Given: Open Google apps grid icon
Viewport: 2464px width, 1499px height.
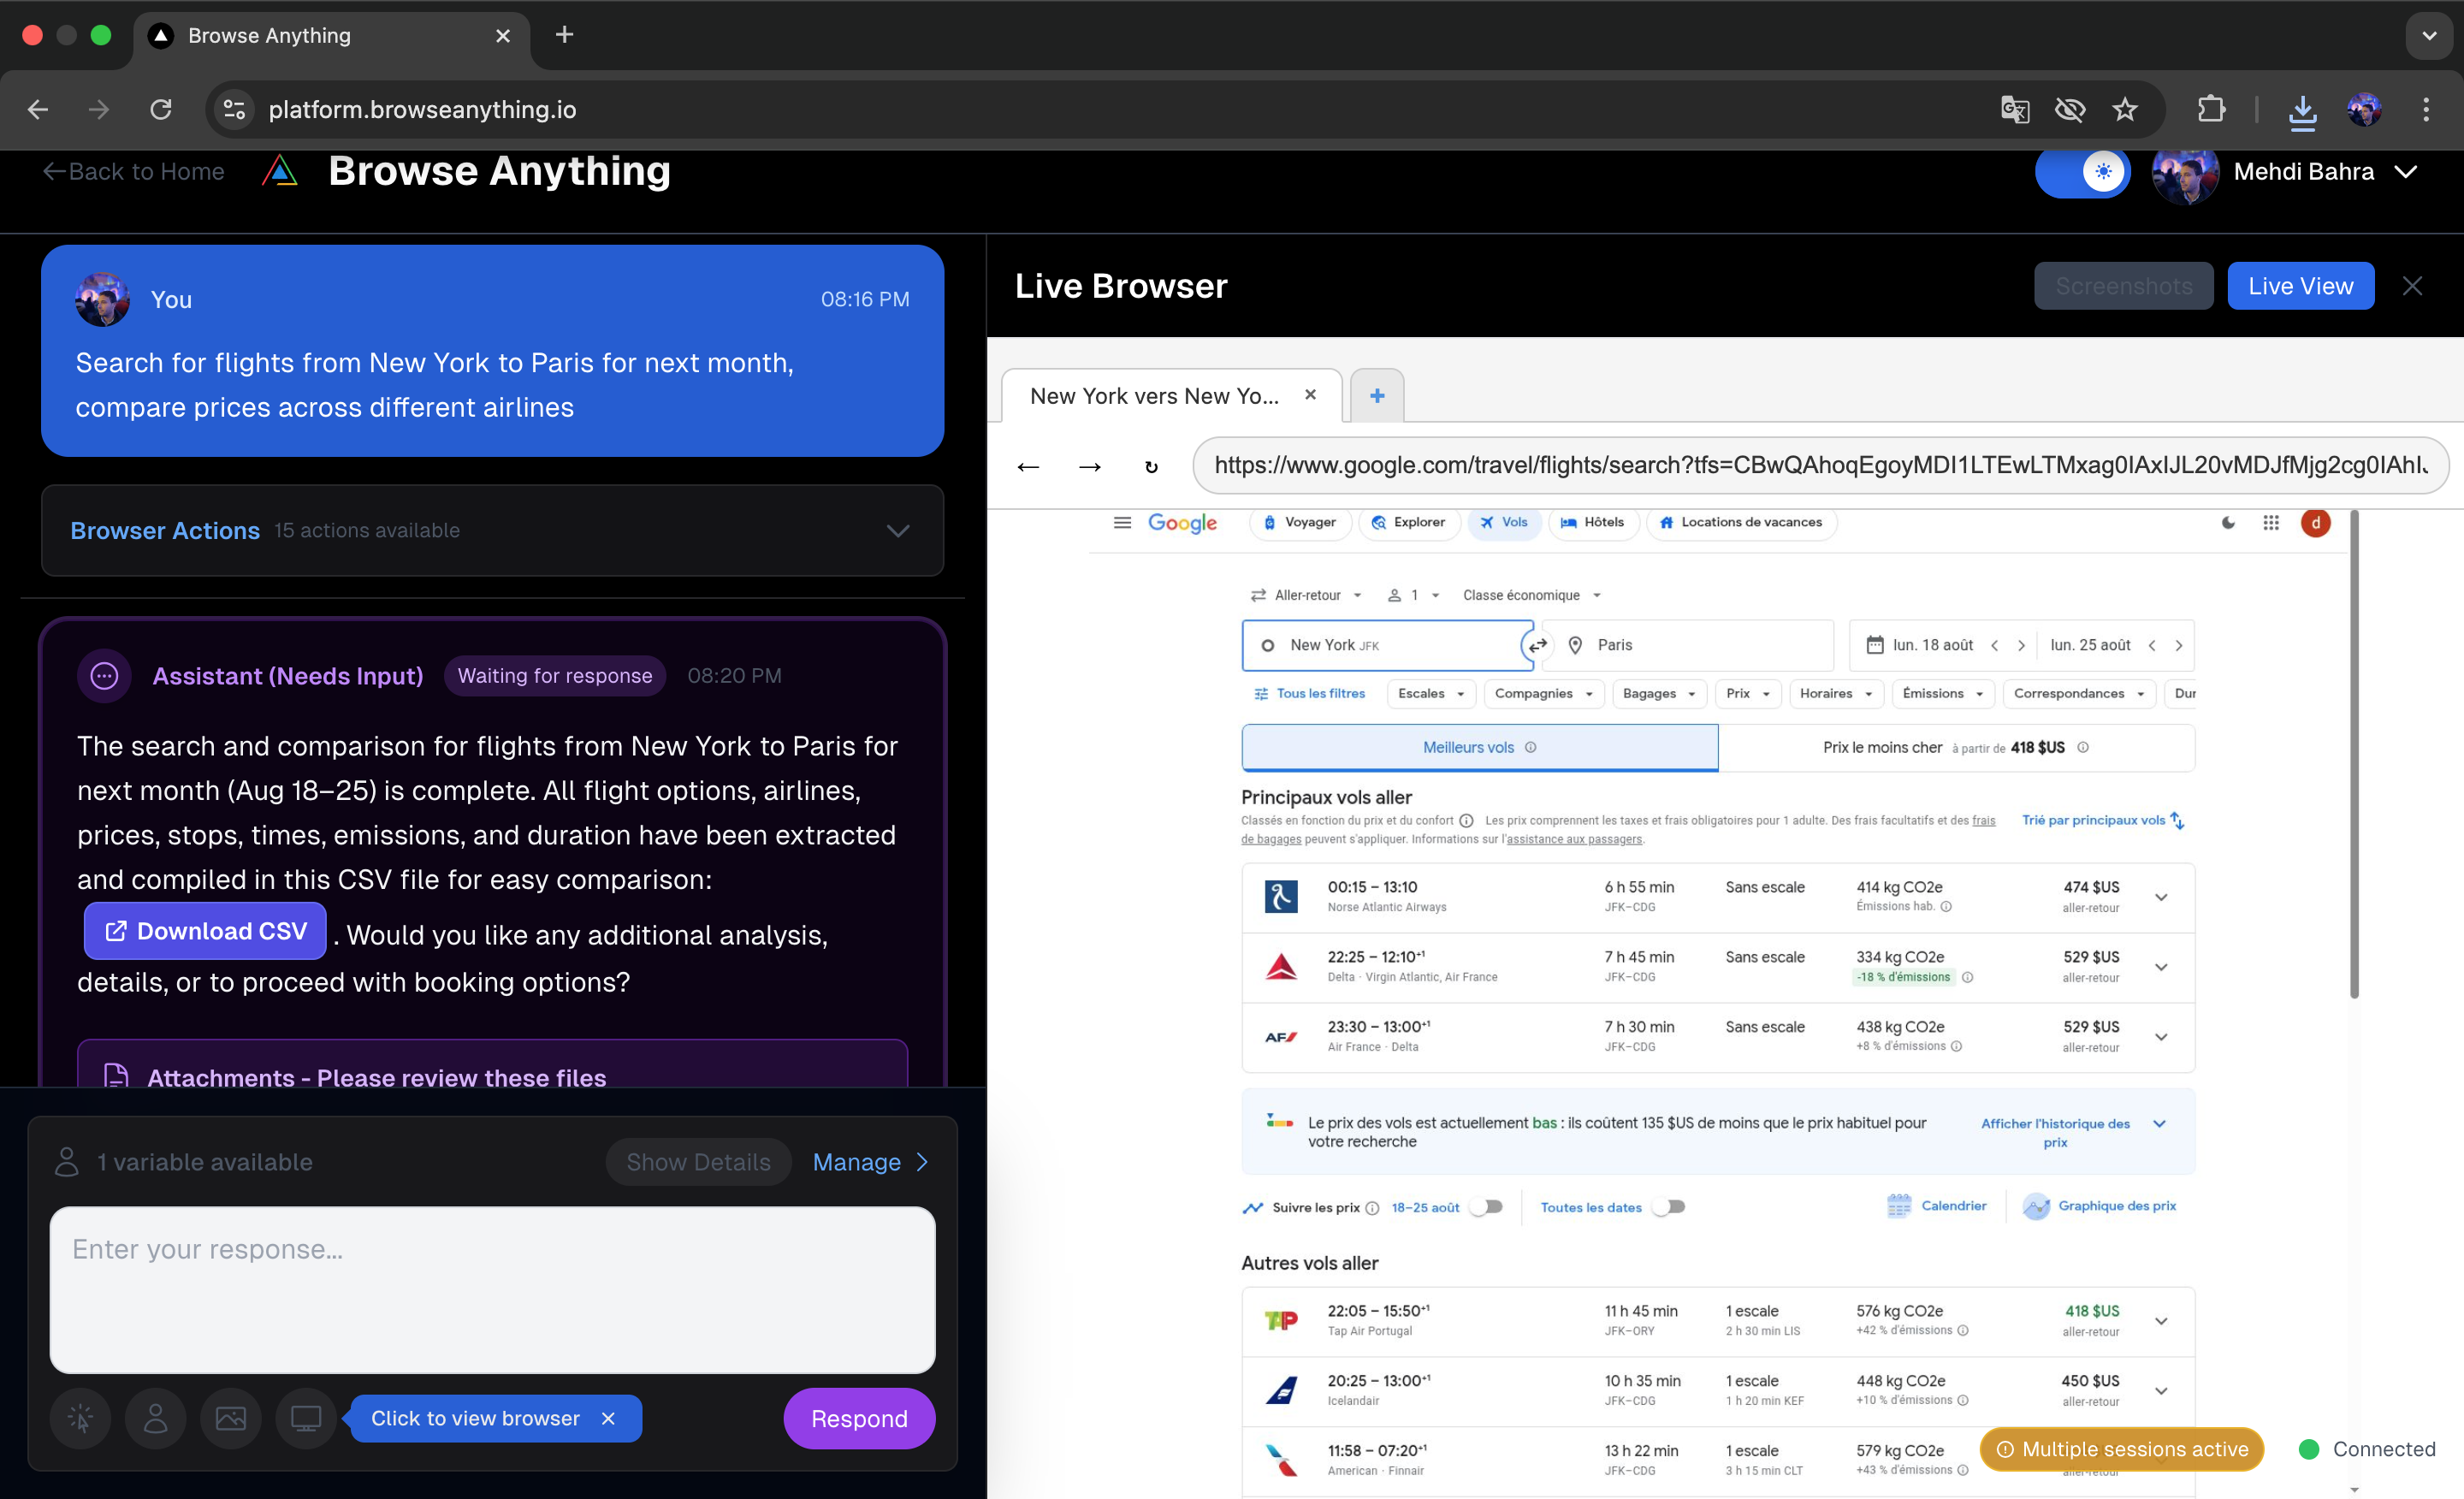Looking at the screenshot, I should click(x=2272, y=522).
